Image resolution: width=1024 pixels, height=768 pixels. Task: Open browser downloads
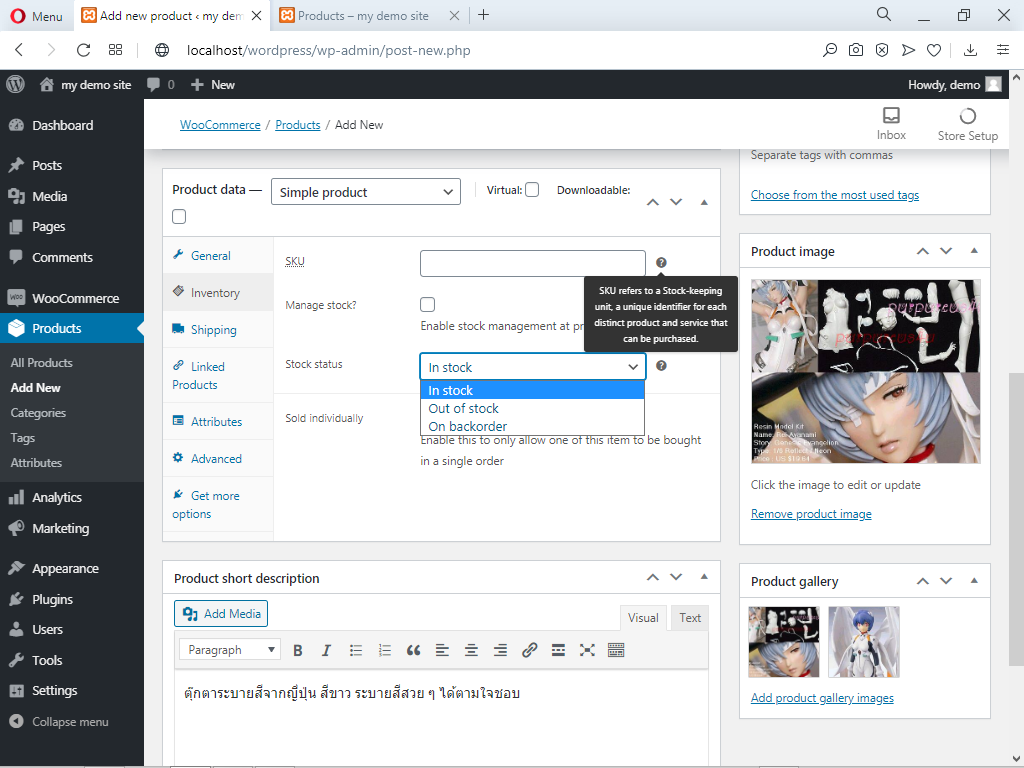(x=970, y=50)
